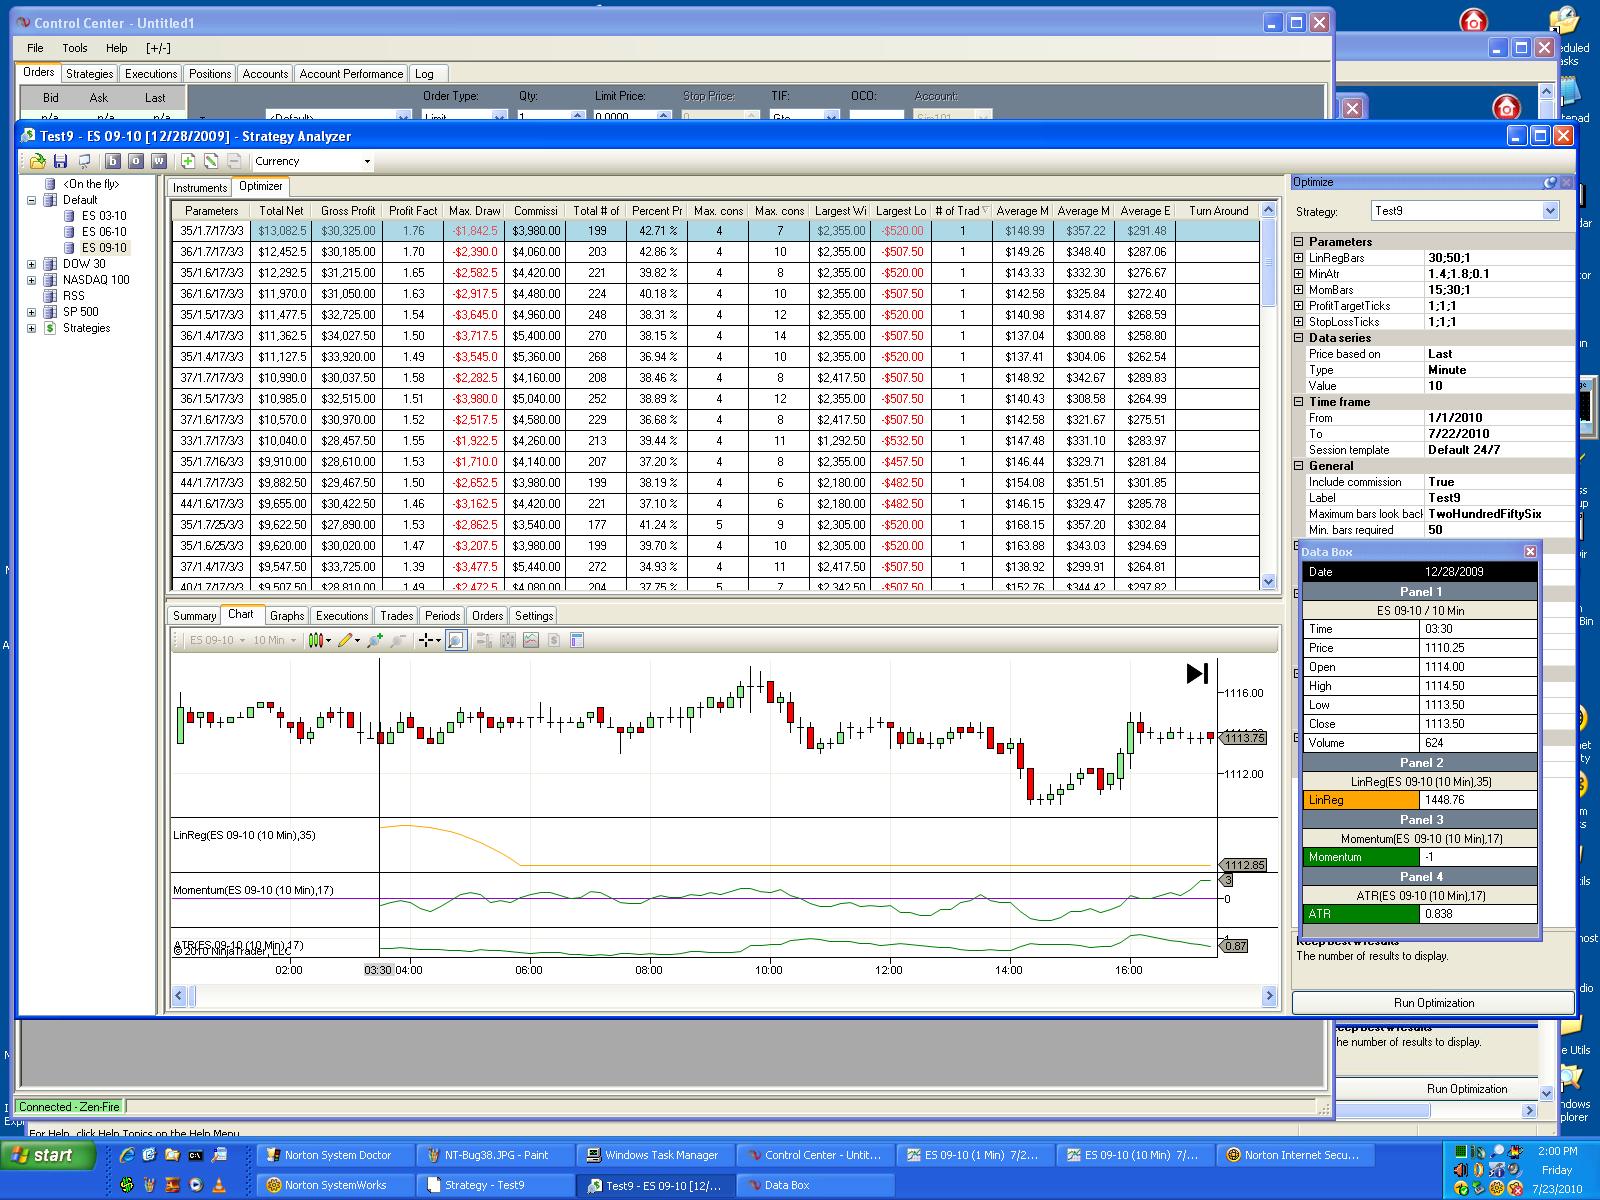Switch to the Trades tab
The image size is (1600, 1200).
click(x=396, y=616)
